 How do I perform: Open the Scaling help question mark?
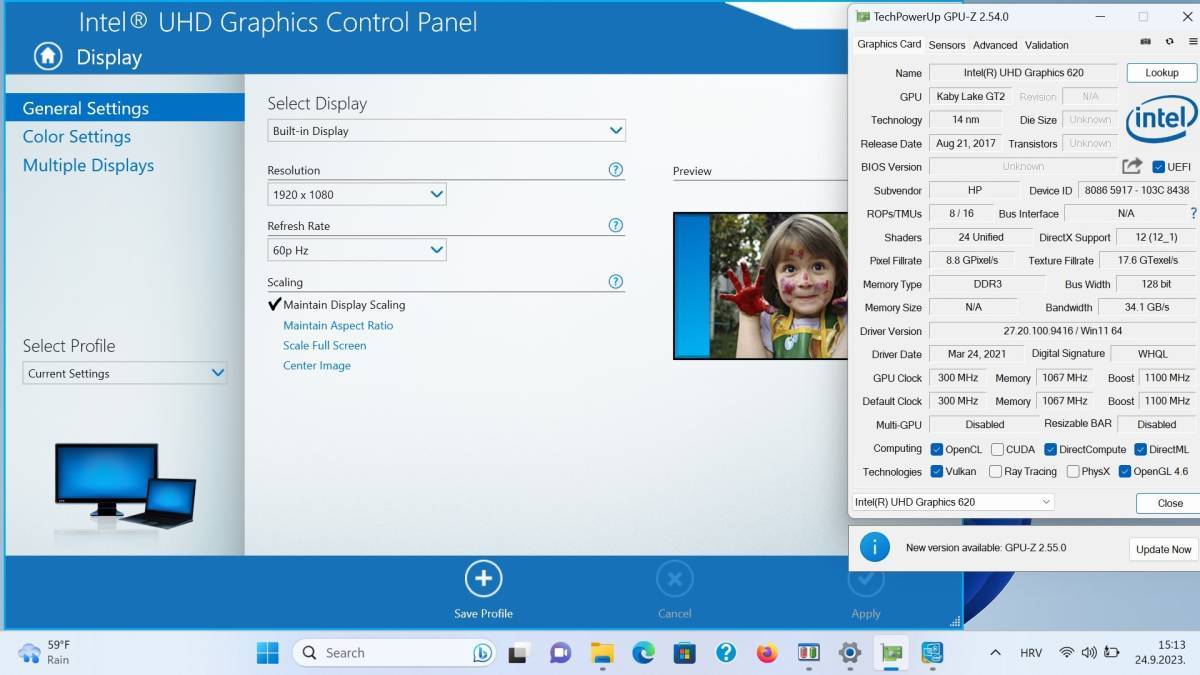616,282
